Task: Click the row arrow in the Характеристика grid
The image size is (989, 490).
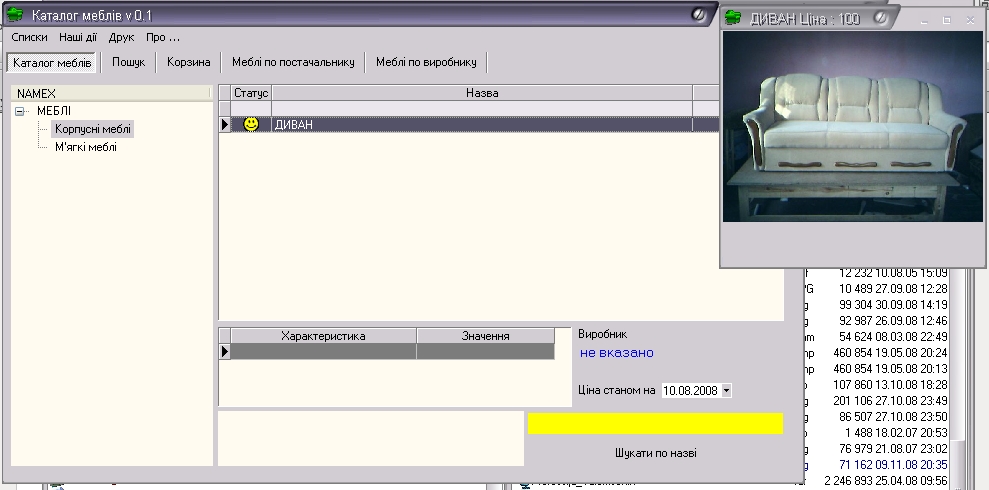Action: pyautogui.click(x=225, y=351)
